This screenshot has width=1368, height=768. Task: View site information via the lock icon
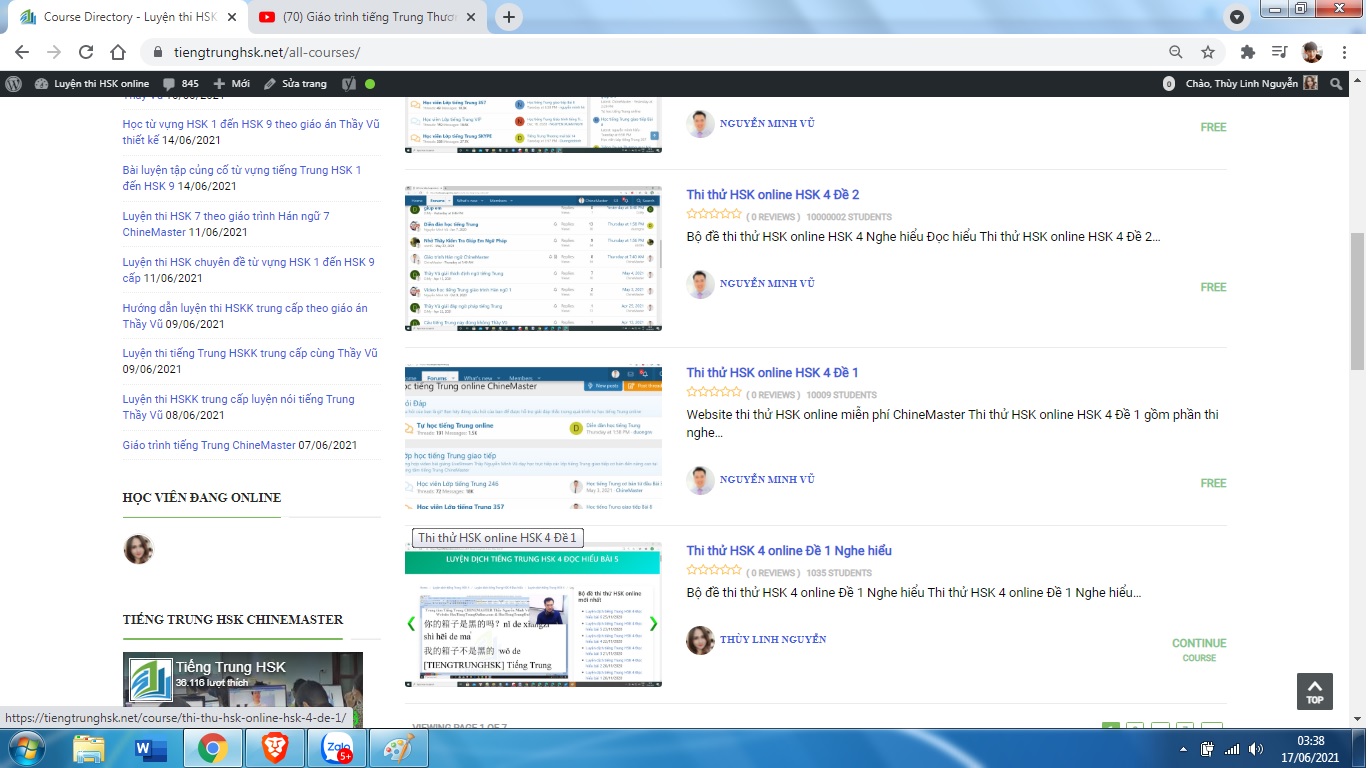158,52
